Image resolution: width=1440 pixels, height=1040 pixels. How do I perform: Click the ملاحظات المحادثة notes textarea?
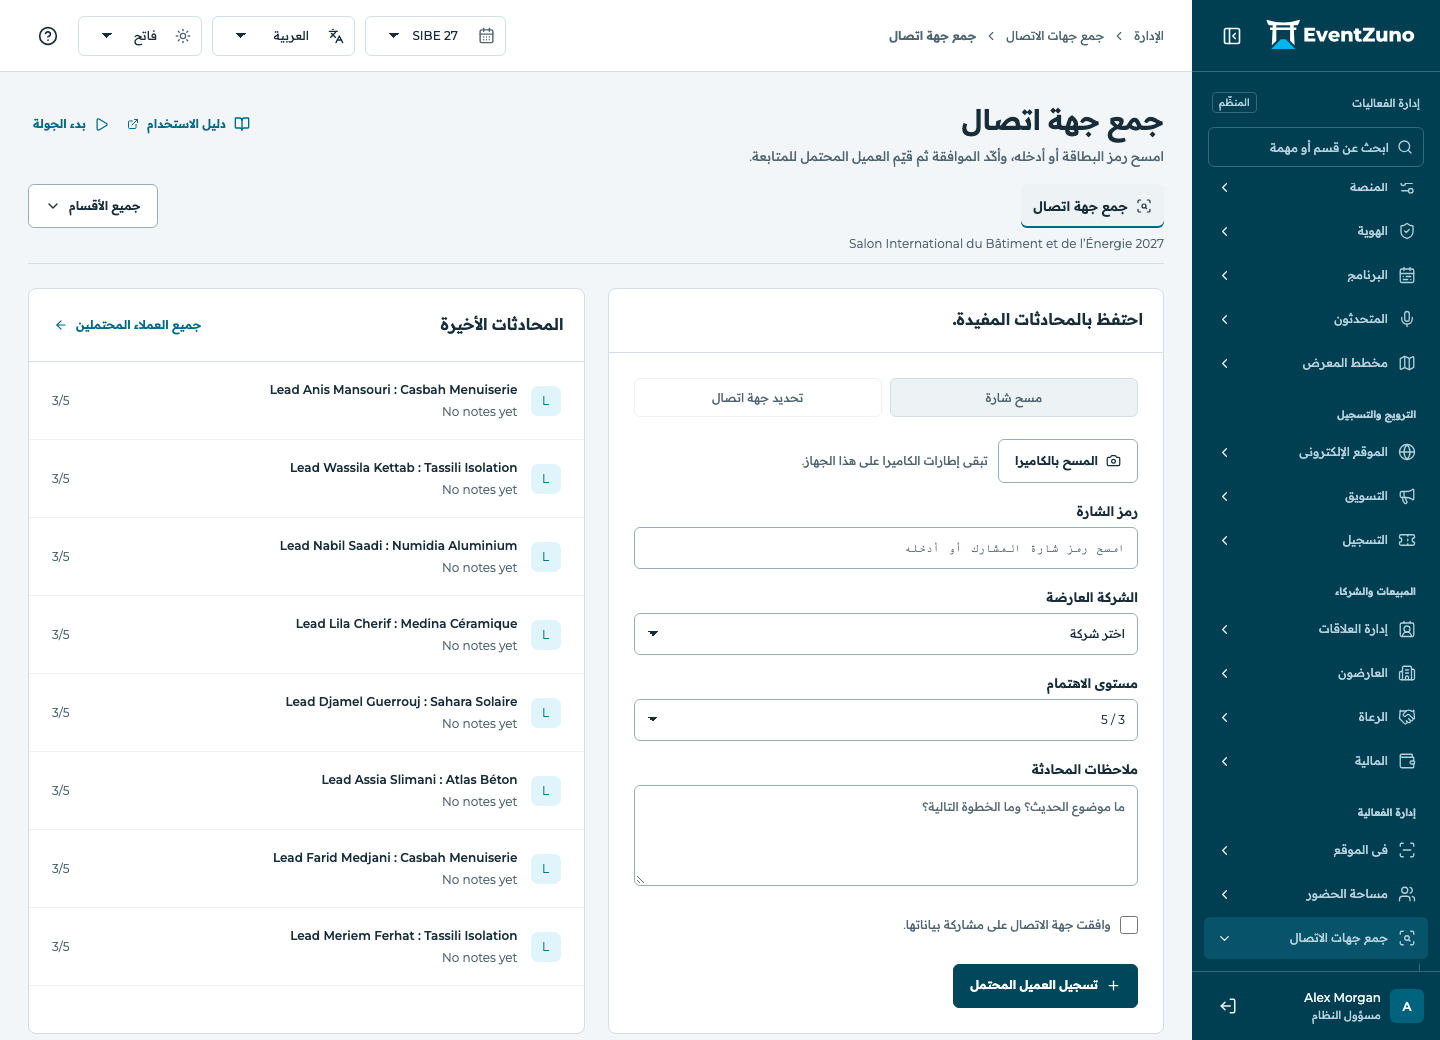[886, 836]
